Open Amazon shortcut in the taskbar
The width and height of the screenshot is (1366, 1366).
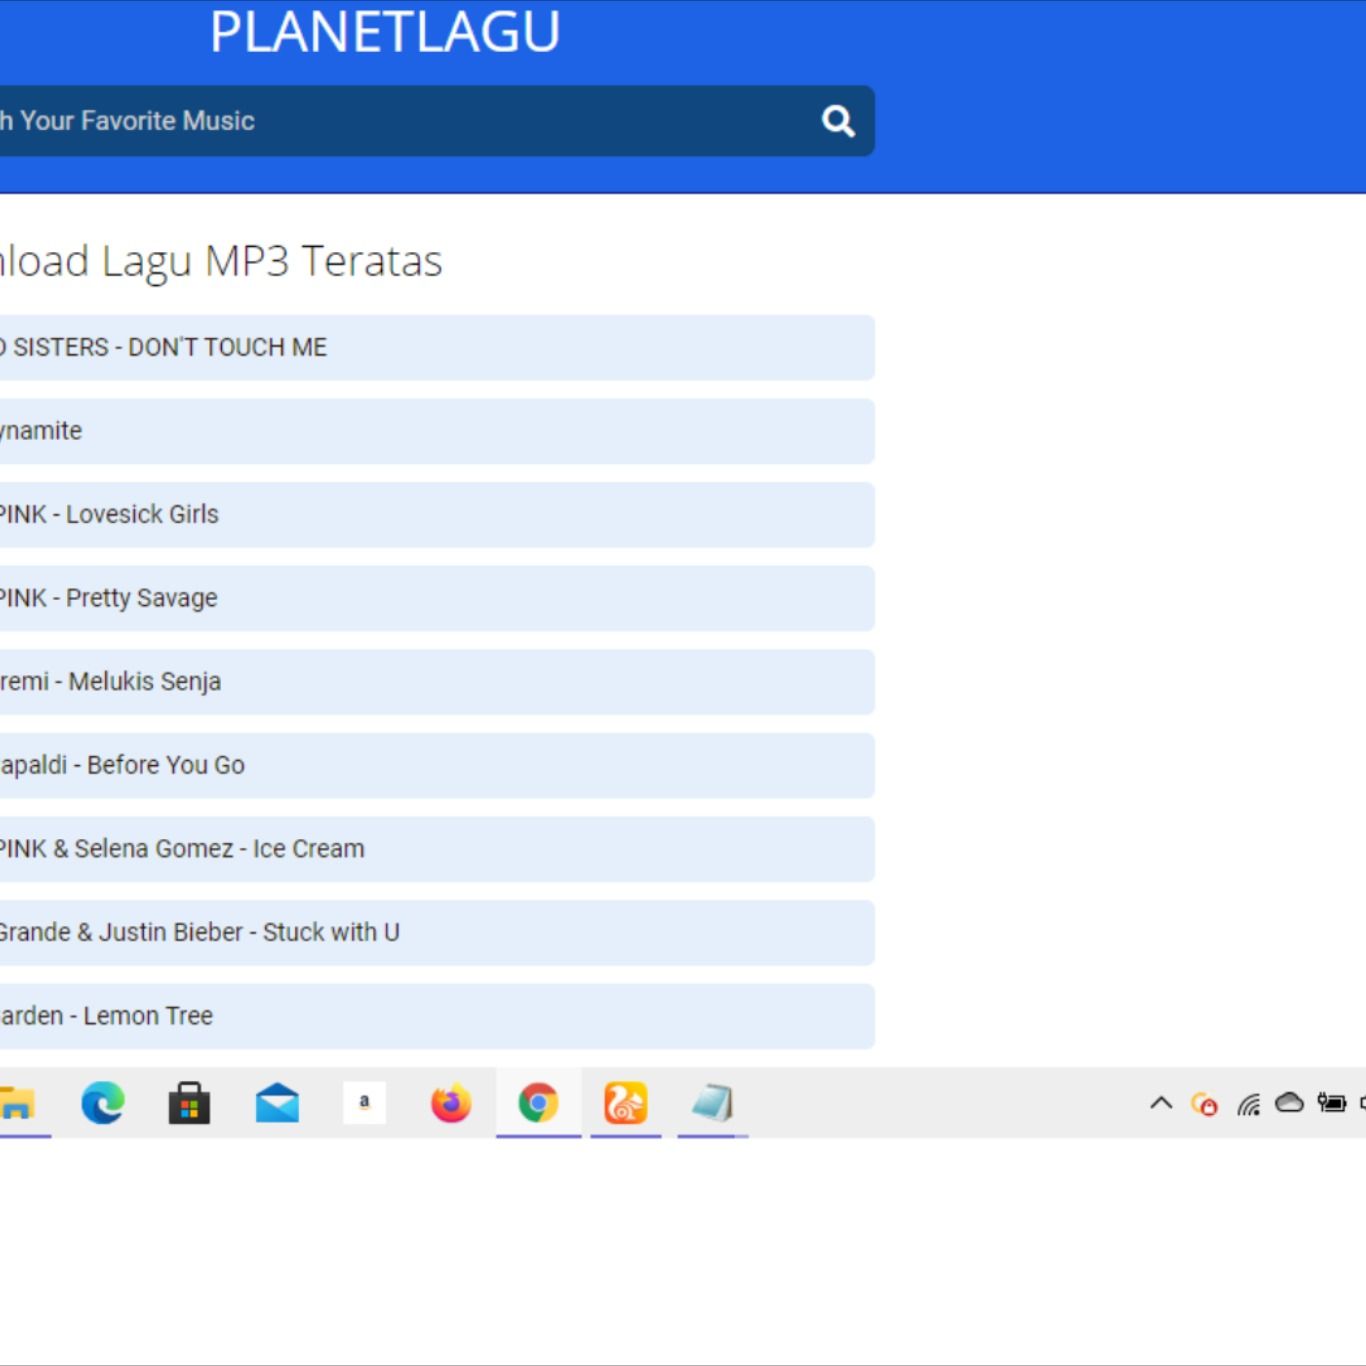(364, 1103)
